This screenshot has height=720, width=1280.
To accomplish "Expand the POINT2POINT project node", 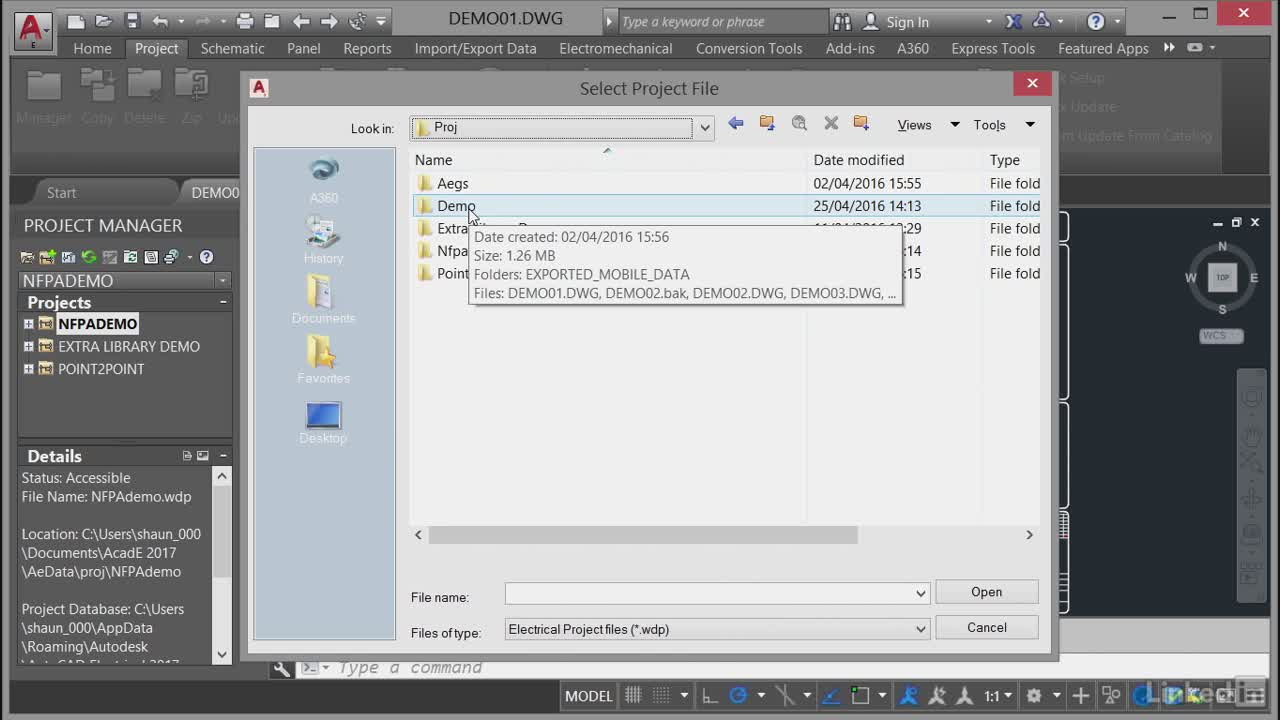I will (28, 369).
